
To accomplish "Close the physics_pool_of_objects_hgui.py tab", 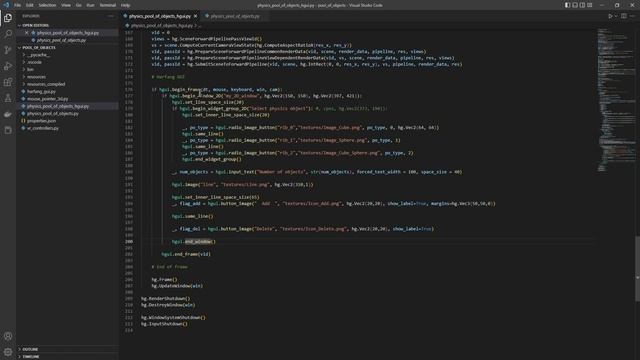I will pyautogui.click(x=196, y=16).
